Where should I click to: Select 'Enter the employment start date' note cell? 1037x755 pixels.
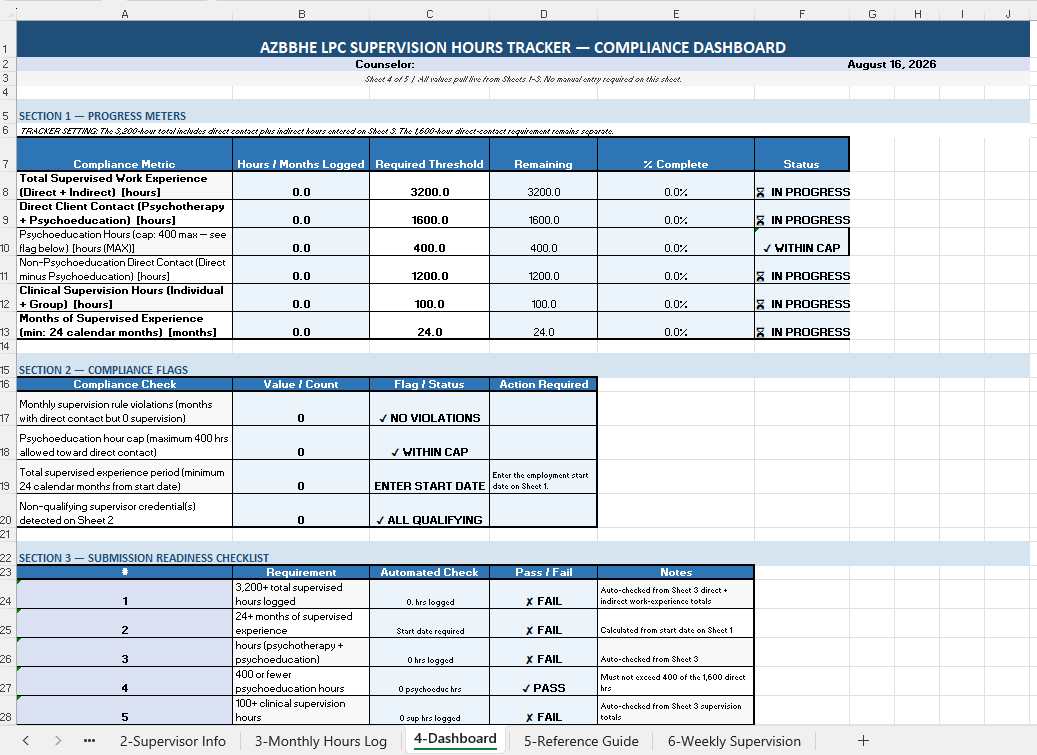click(x=544, y=477)
